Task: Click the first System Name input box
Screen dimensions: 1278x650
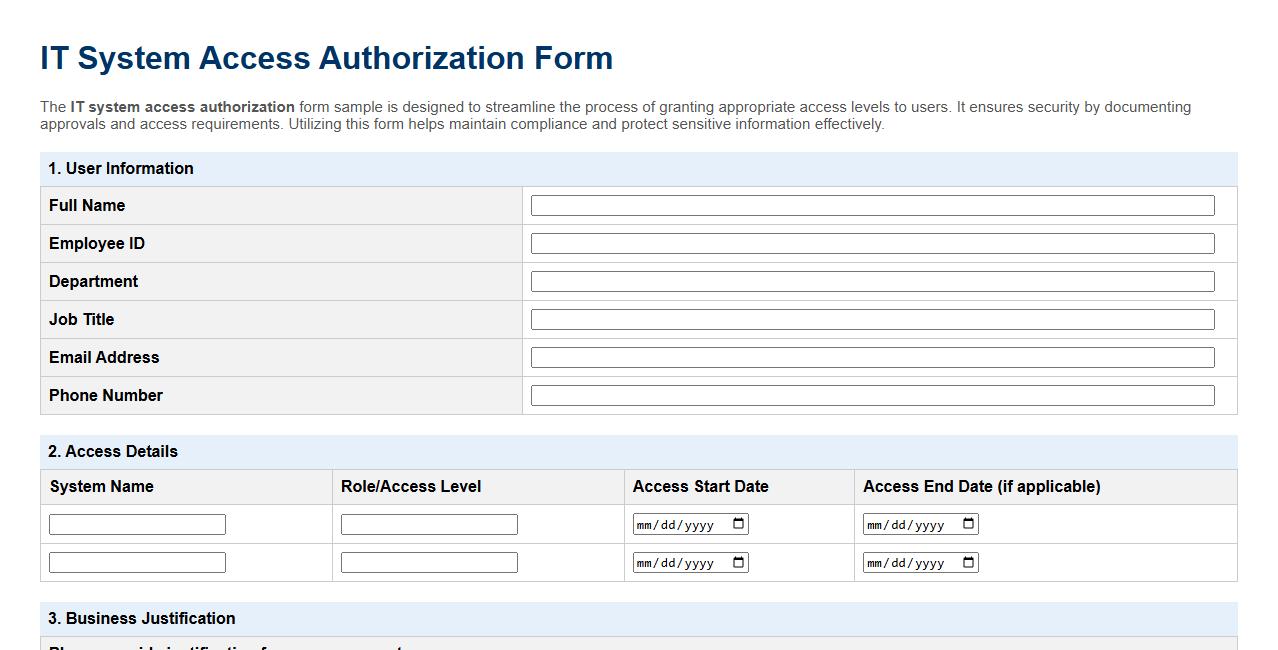Action: pyautogui.click(x=137, y=523)
